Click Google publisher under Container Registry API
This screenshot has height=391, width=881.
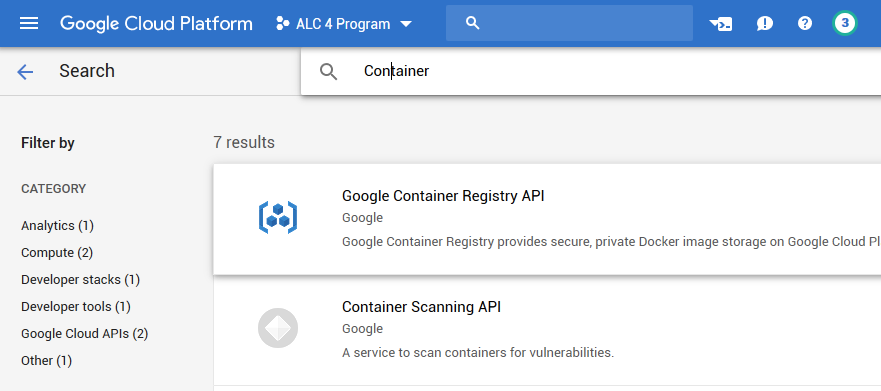(362, 217)
